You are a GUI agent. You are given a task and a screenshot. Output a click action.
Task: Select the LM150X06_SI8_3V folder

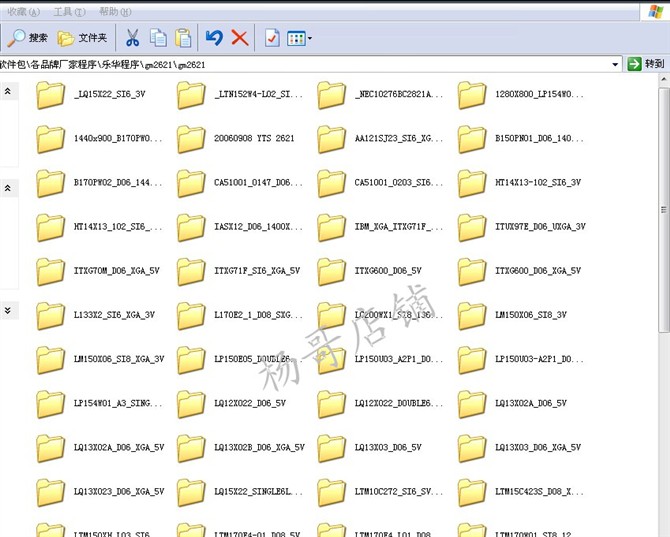pyautogui.click(x=512, y=316)
